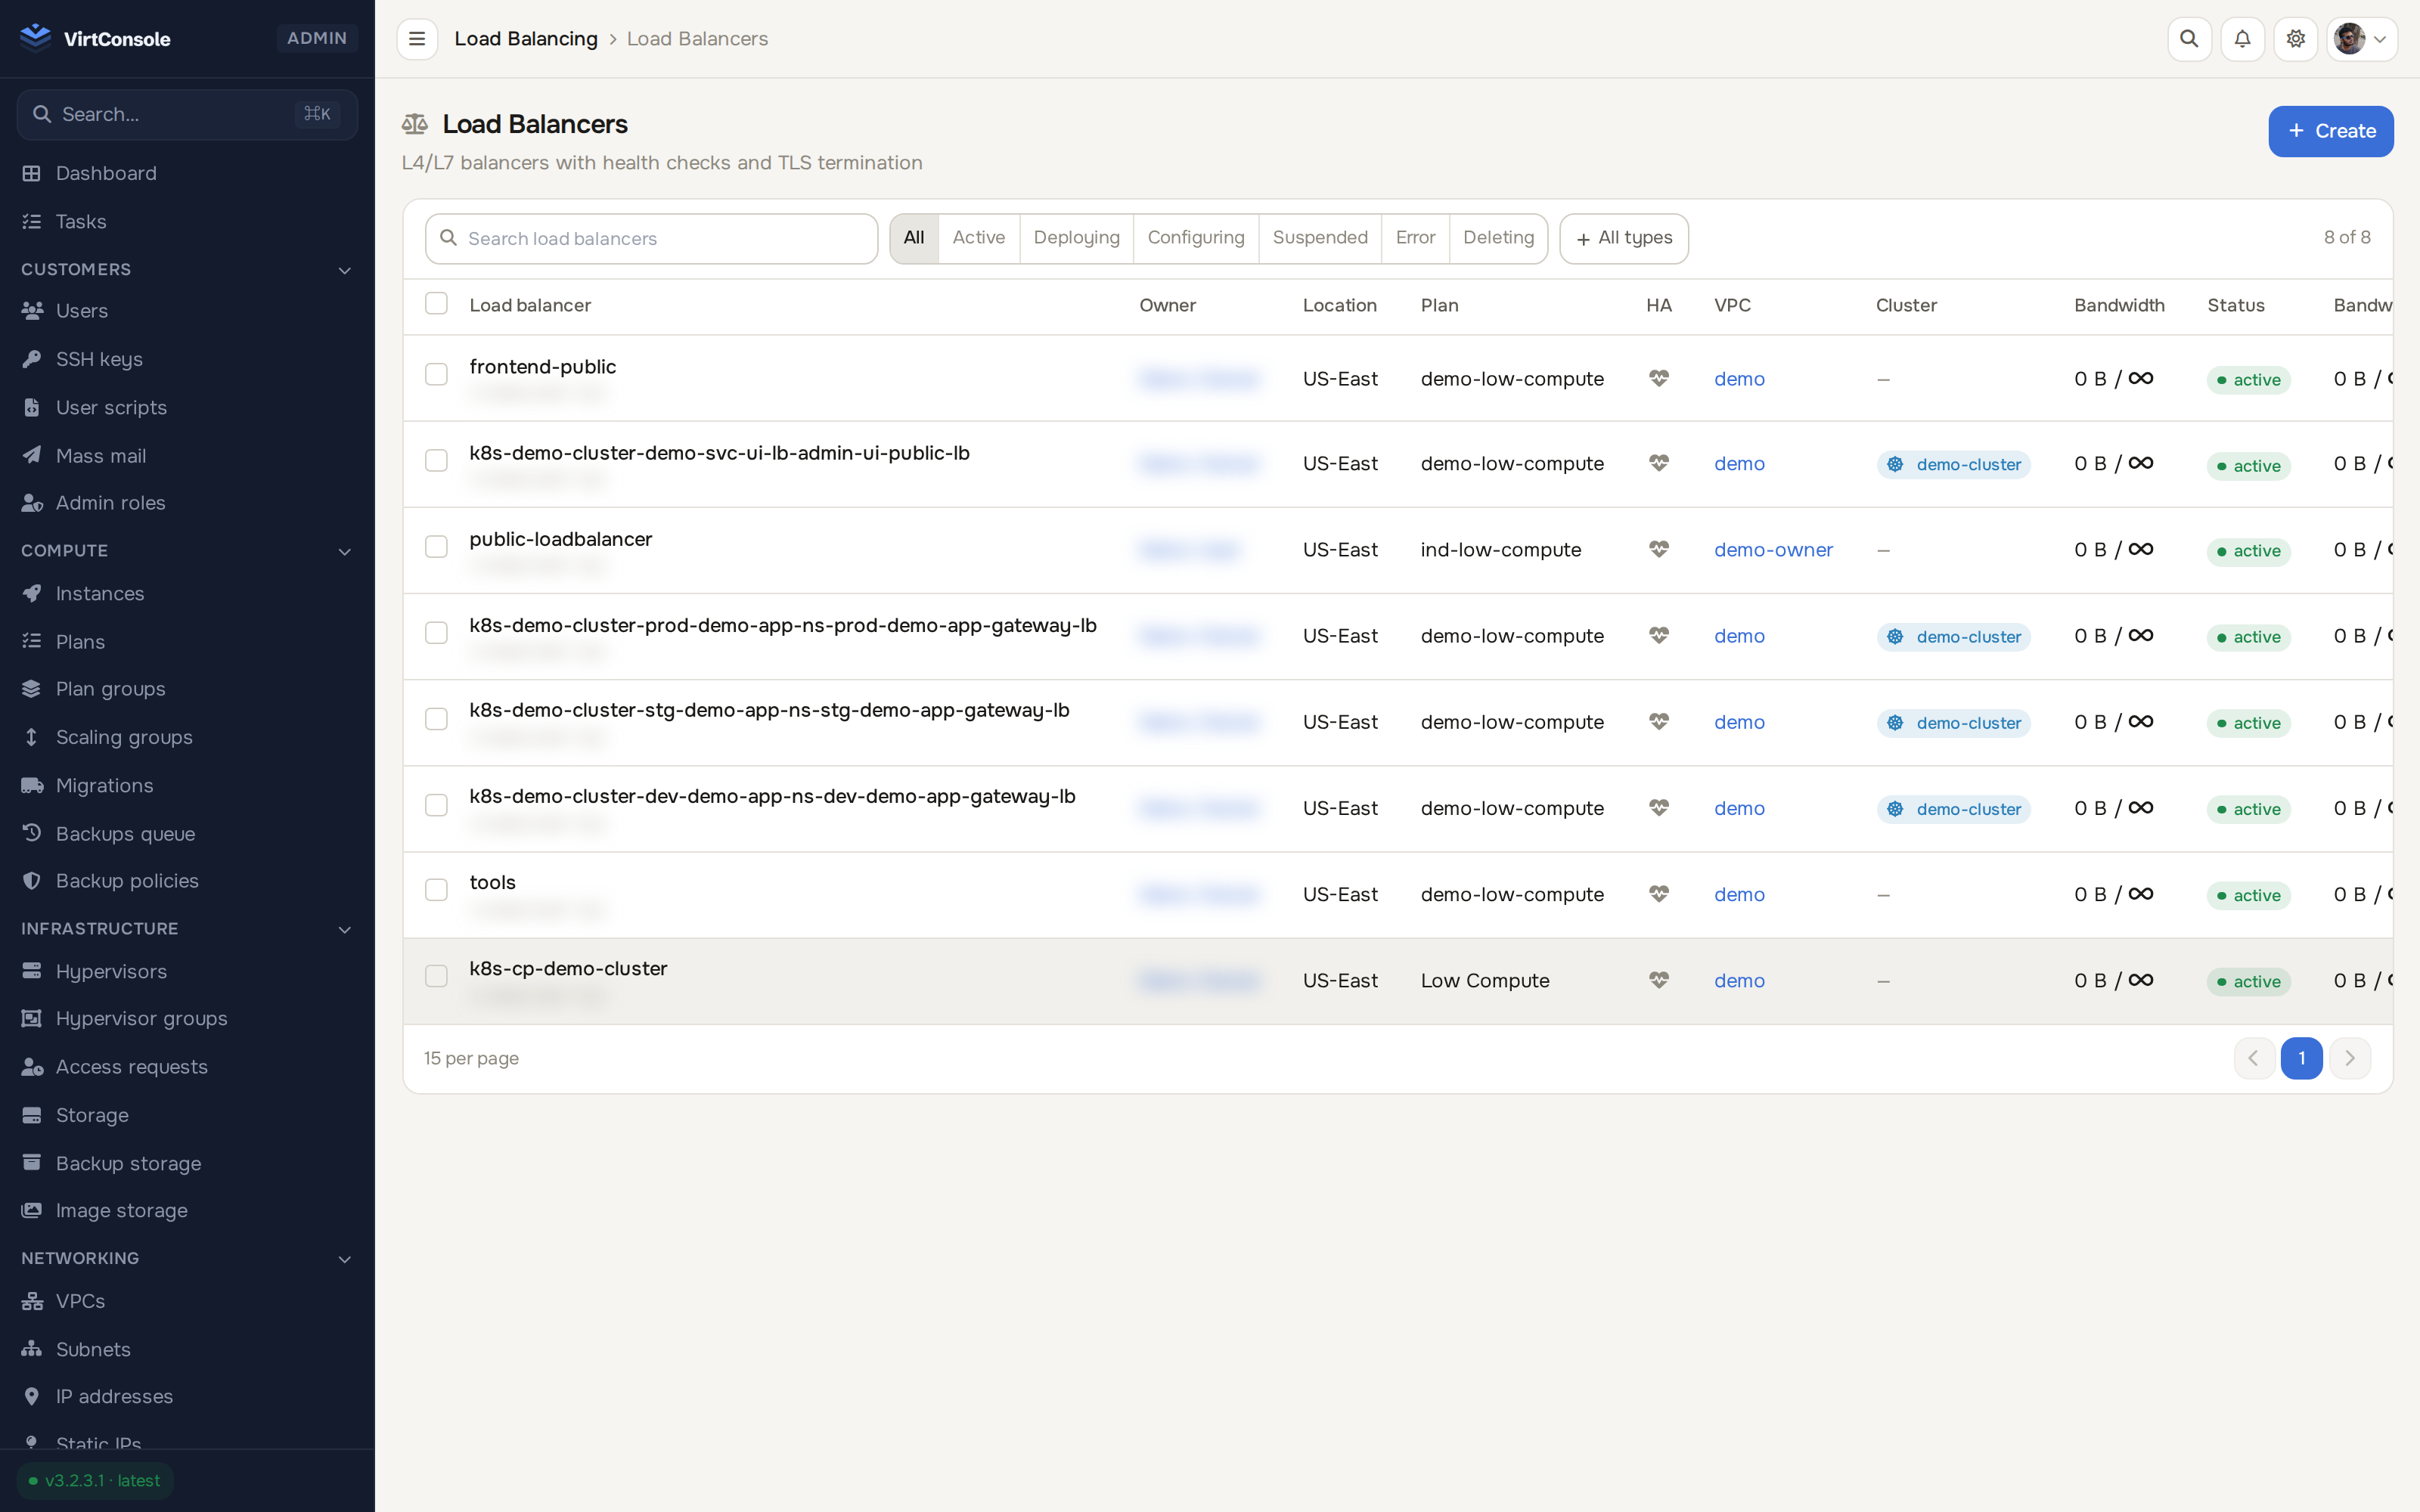Open Plan groups page

tap(187, 689)
